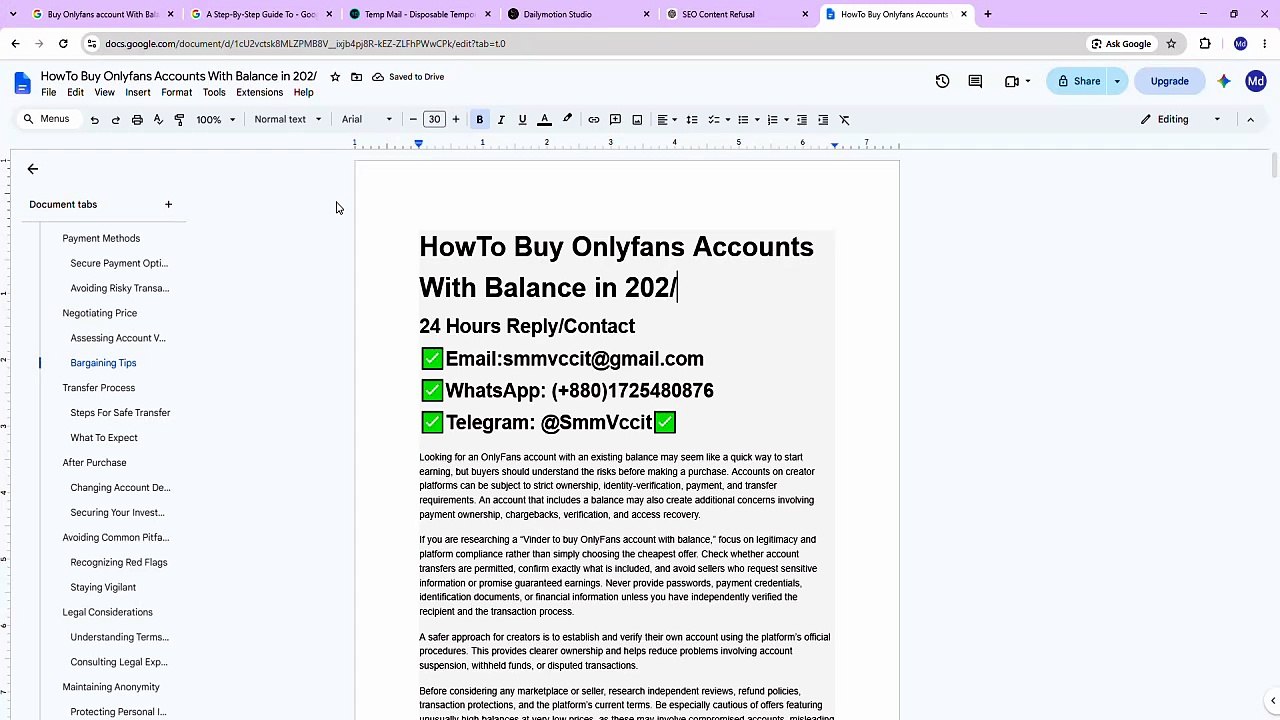Click the Share button
The height and width of the screenshot is (720, 1280).
(1078, 81)
